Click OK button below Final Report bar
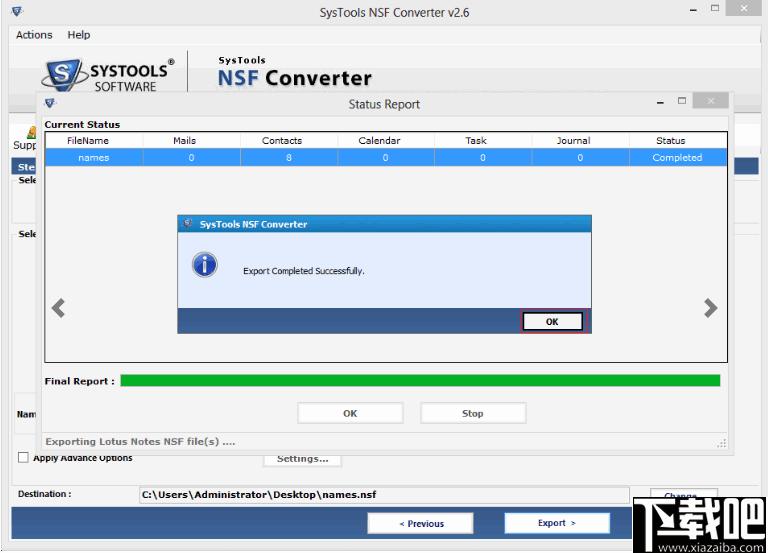 point(350,413)
